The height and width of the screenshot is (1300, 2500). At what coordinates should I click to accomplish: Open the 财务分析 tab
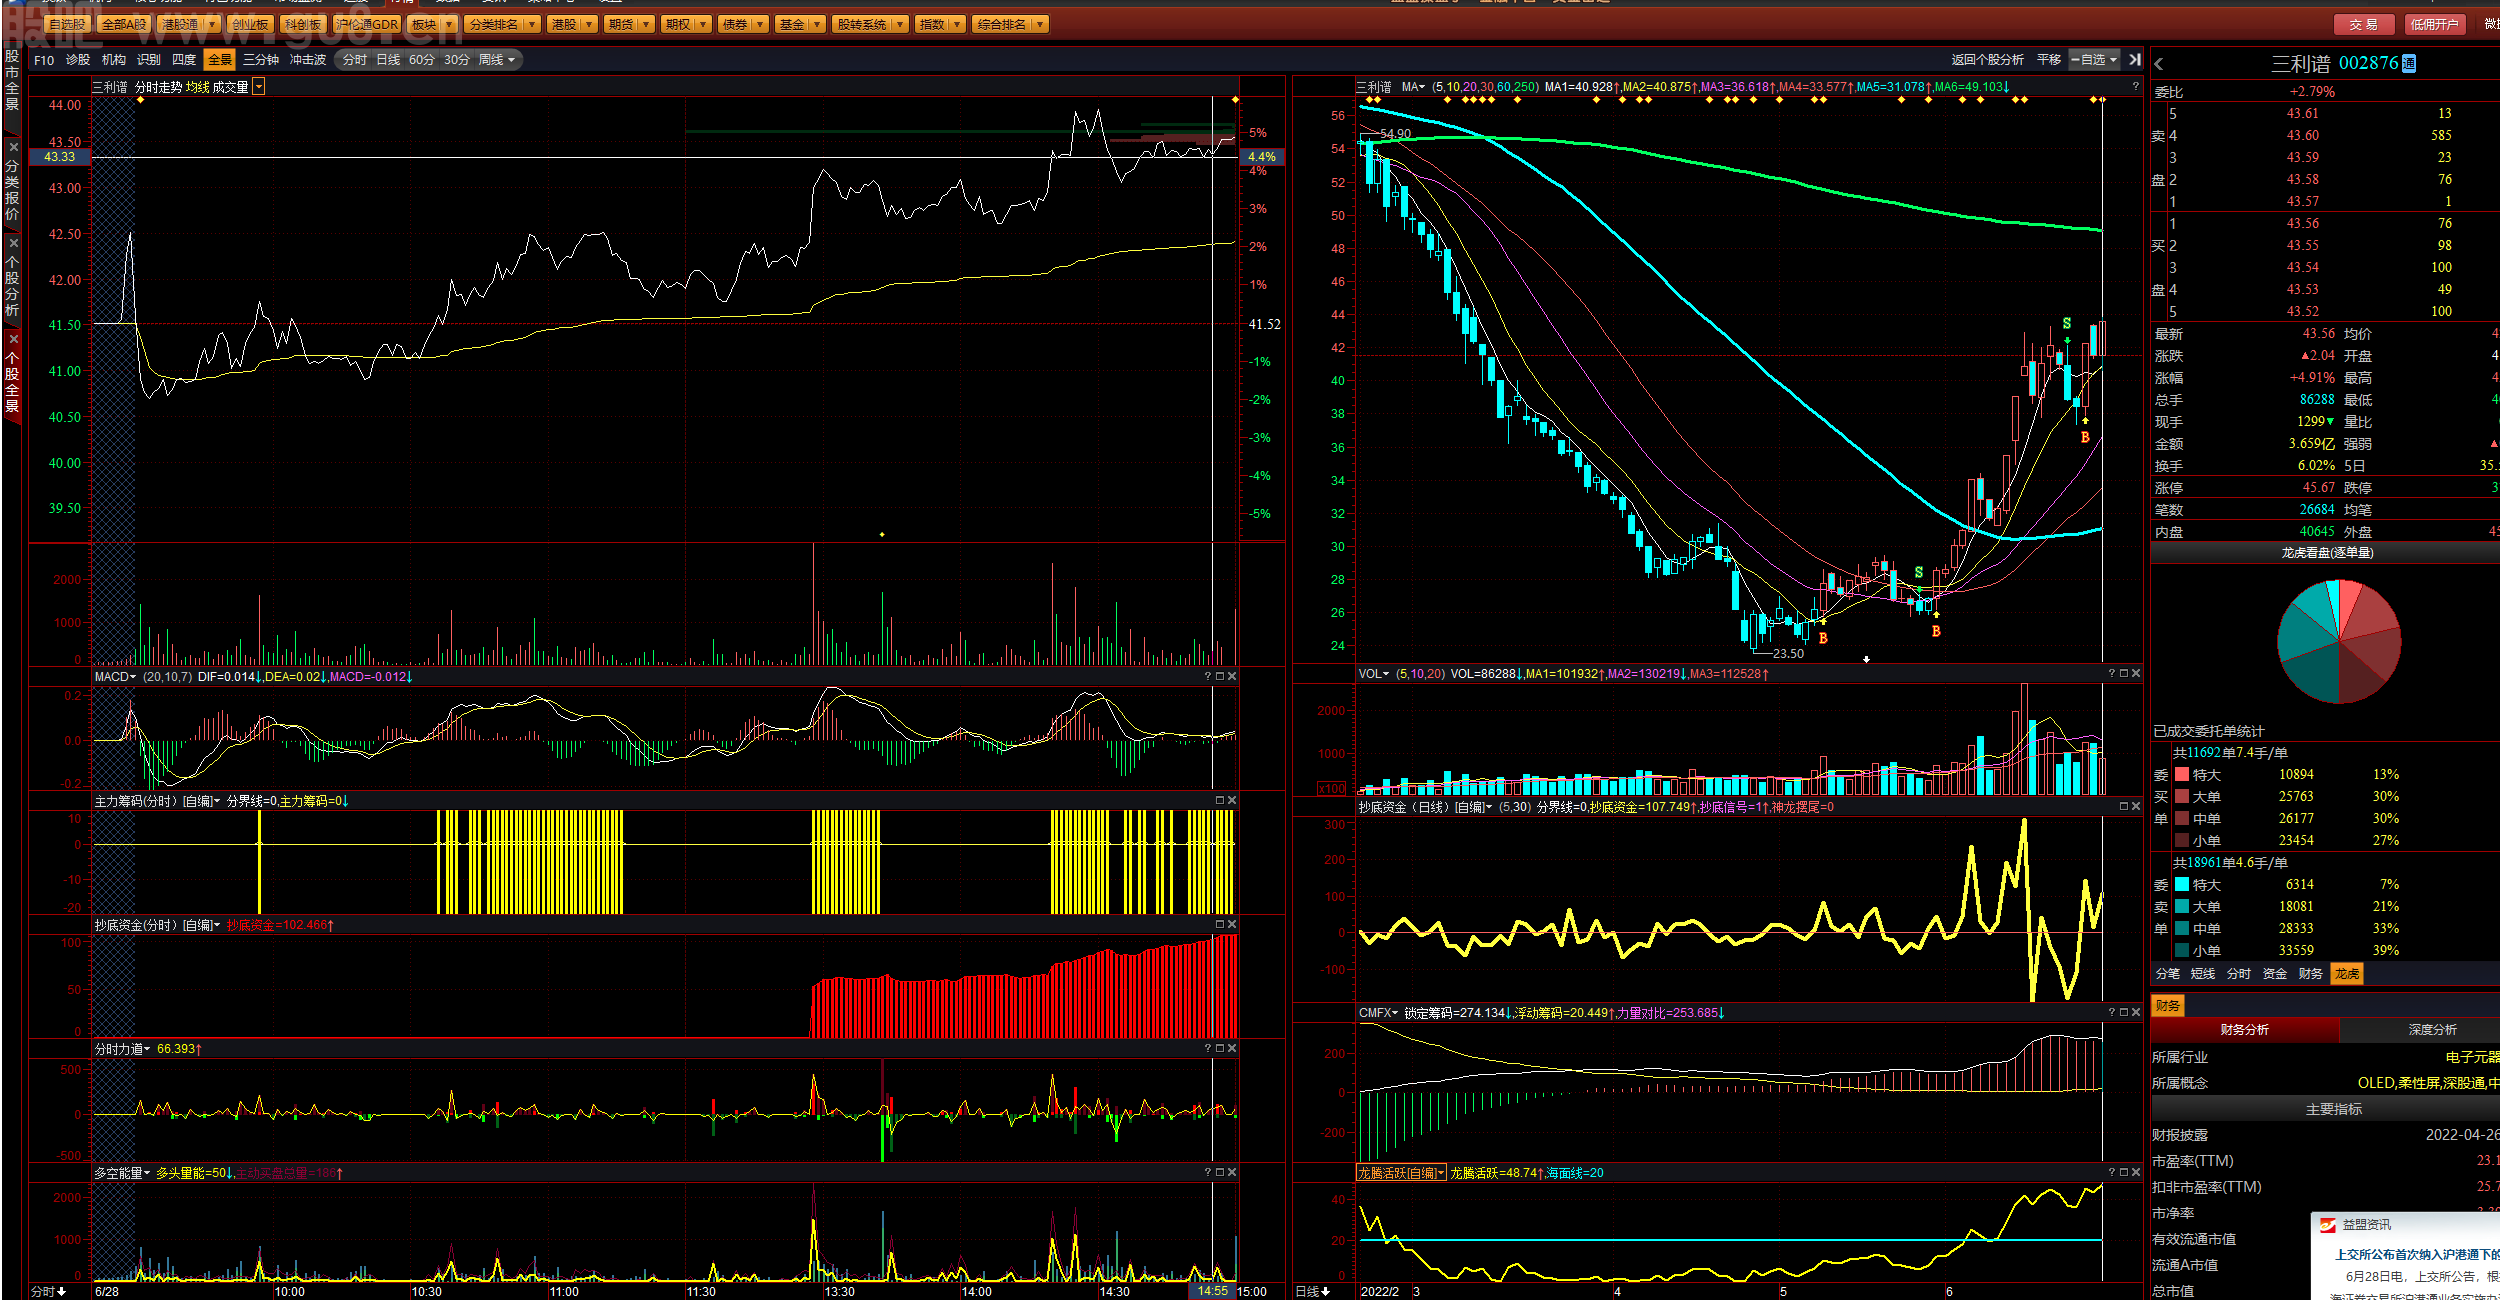point(2244,1030)
